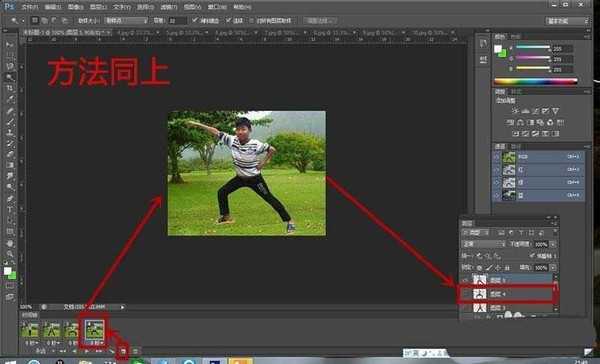Select the Crop tool

point(9,88)
